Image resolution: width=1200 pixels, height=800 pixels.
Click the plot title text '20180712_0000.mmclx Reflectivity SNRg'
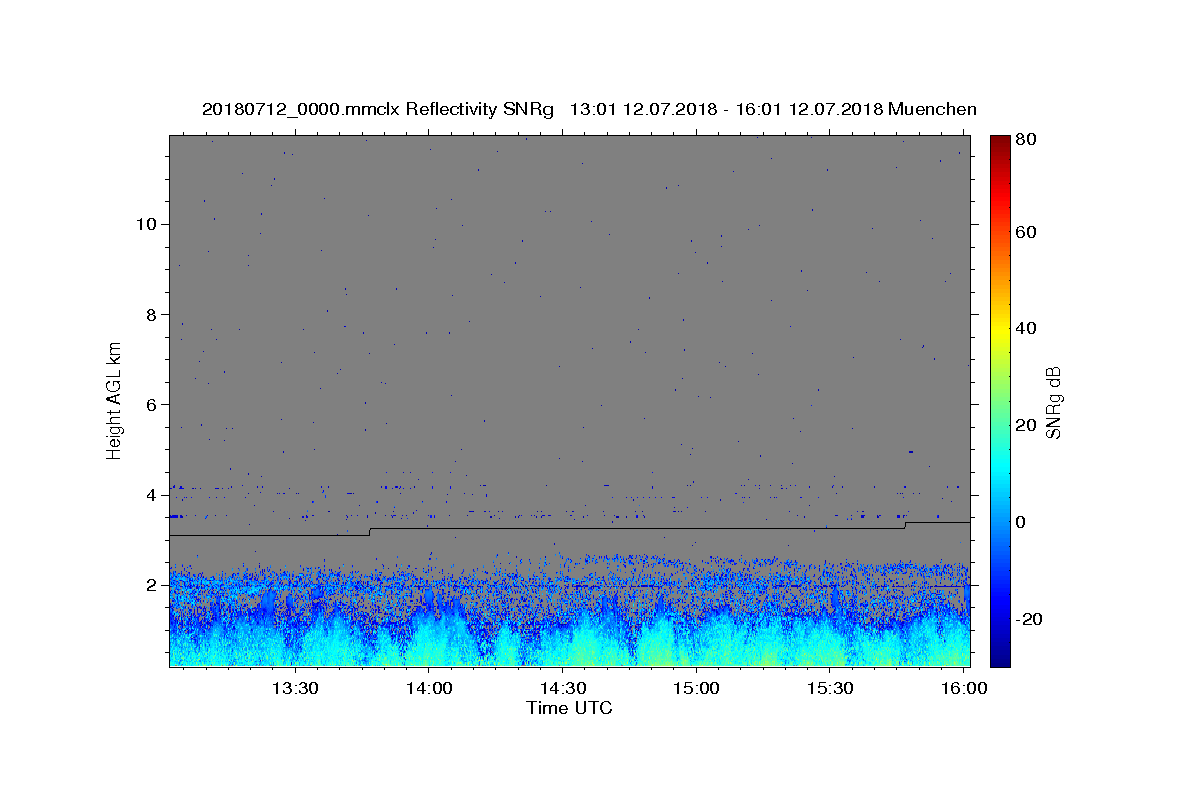[377, 109]
